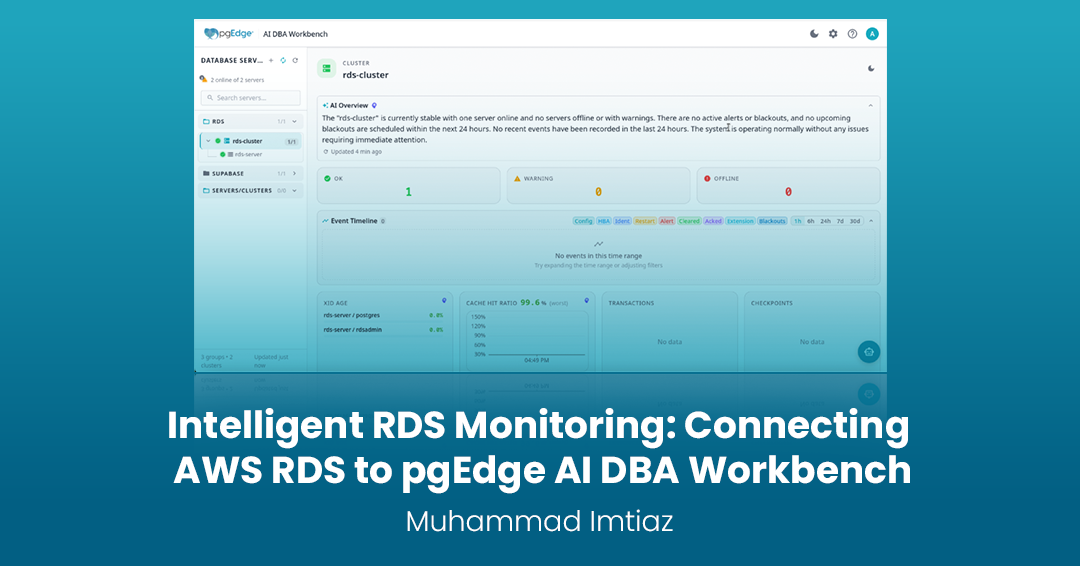Collapse the RDS group chevron
The image size is (1080, 566).
(x=295, y=121)
